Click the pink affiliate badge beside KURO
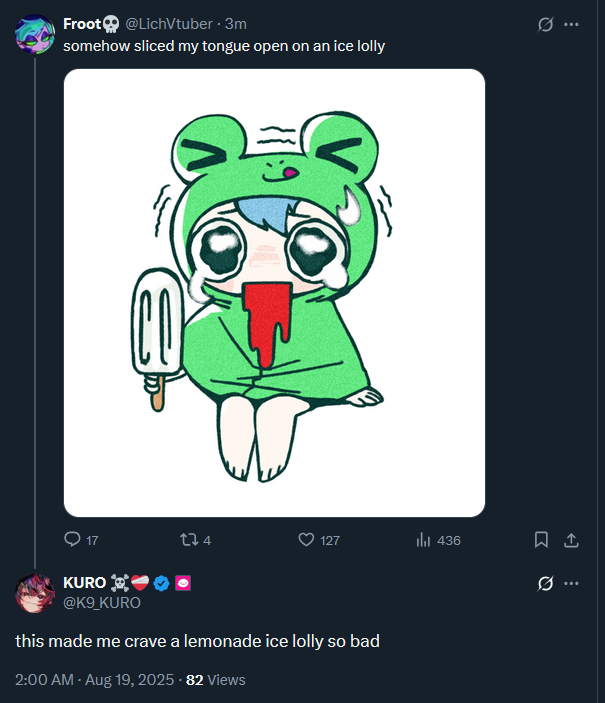605x703 pixels. tap(183, 583)
